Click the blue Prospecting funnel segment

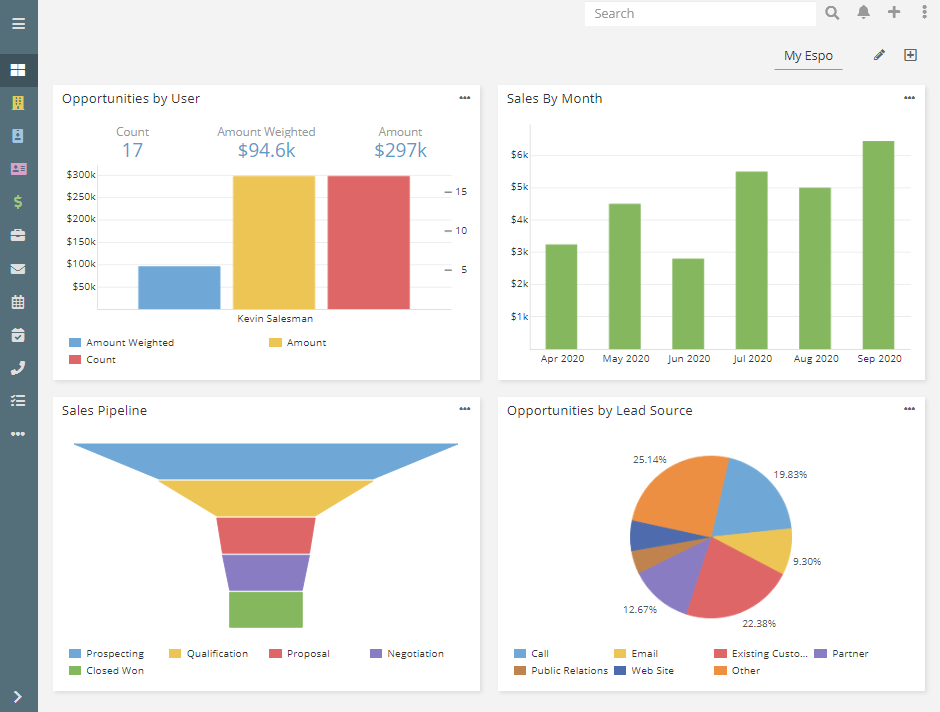(266, 461)
